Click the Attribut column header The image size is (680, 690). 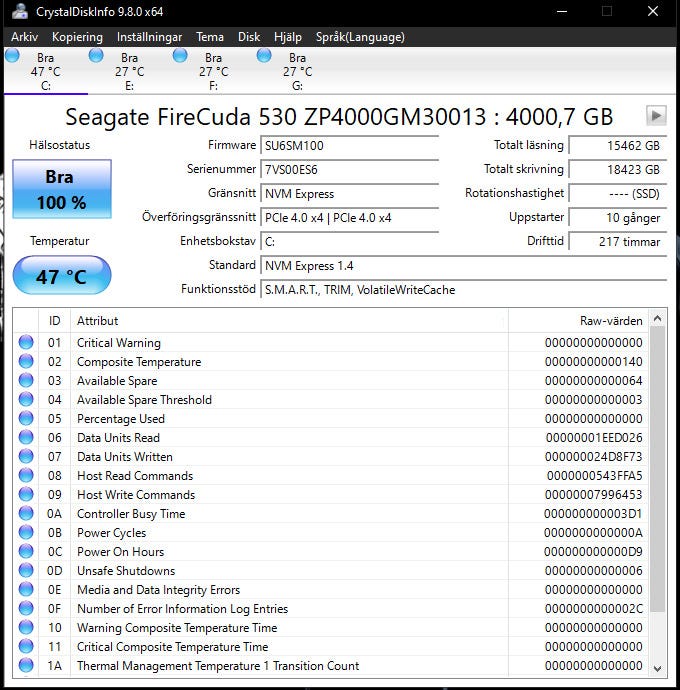289,320
